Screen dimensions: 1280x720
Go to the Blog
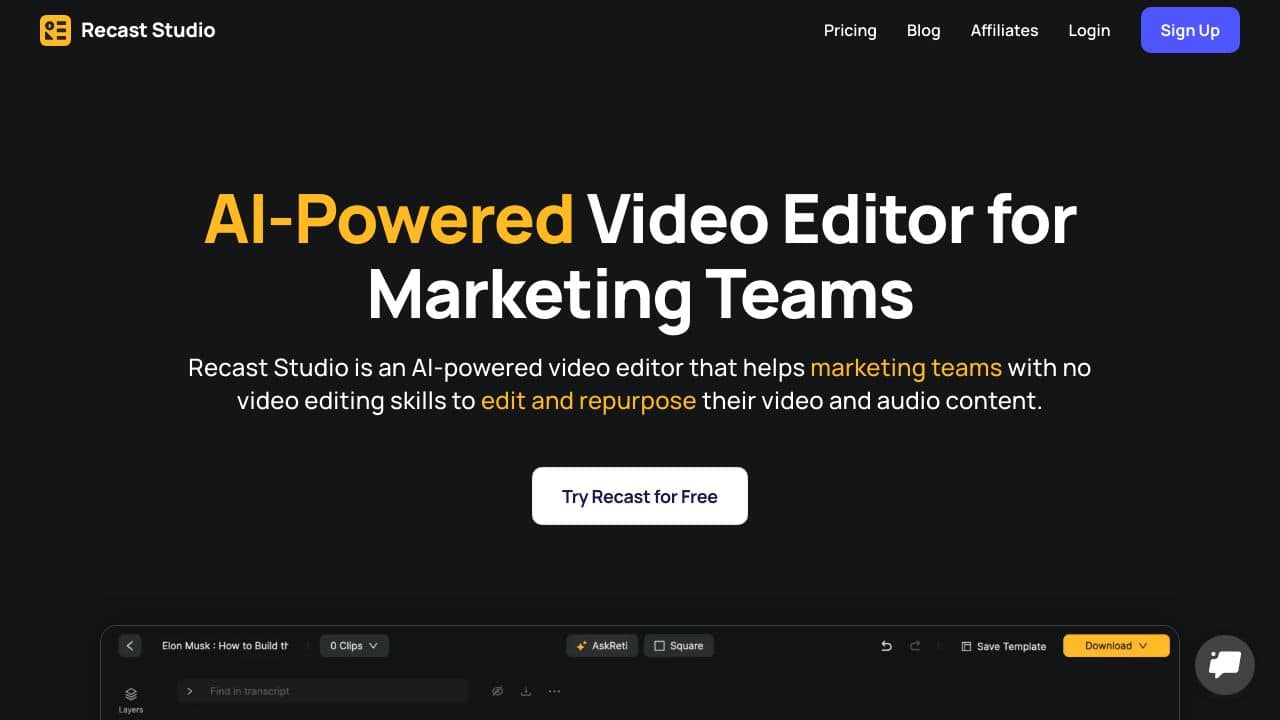[923, 30]
